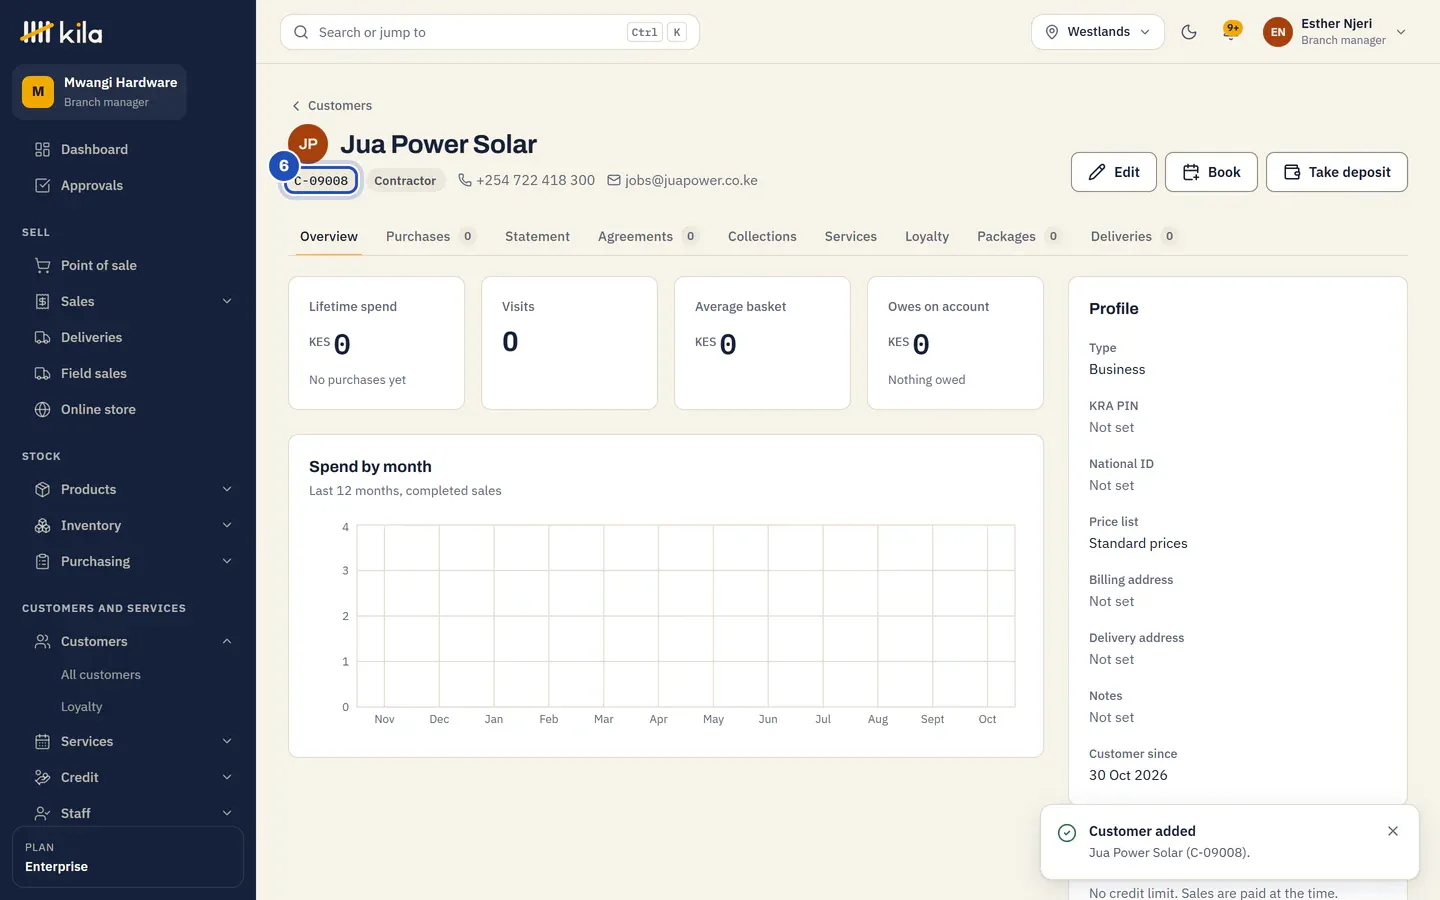Click the Edit button
1440x900 pixels.
[1114, 172]
